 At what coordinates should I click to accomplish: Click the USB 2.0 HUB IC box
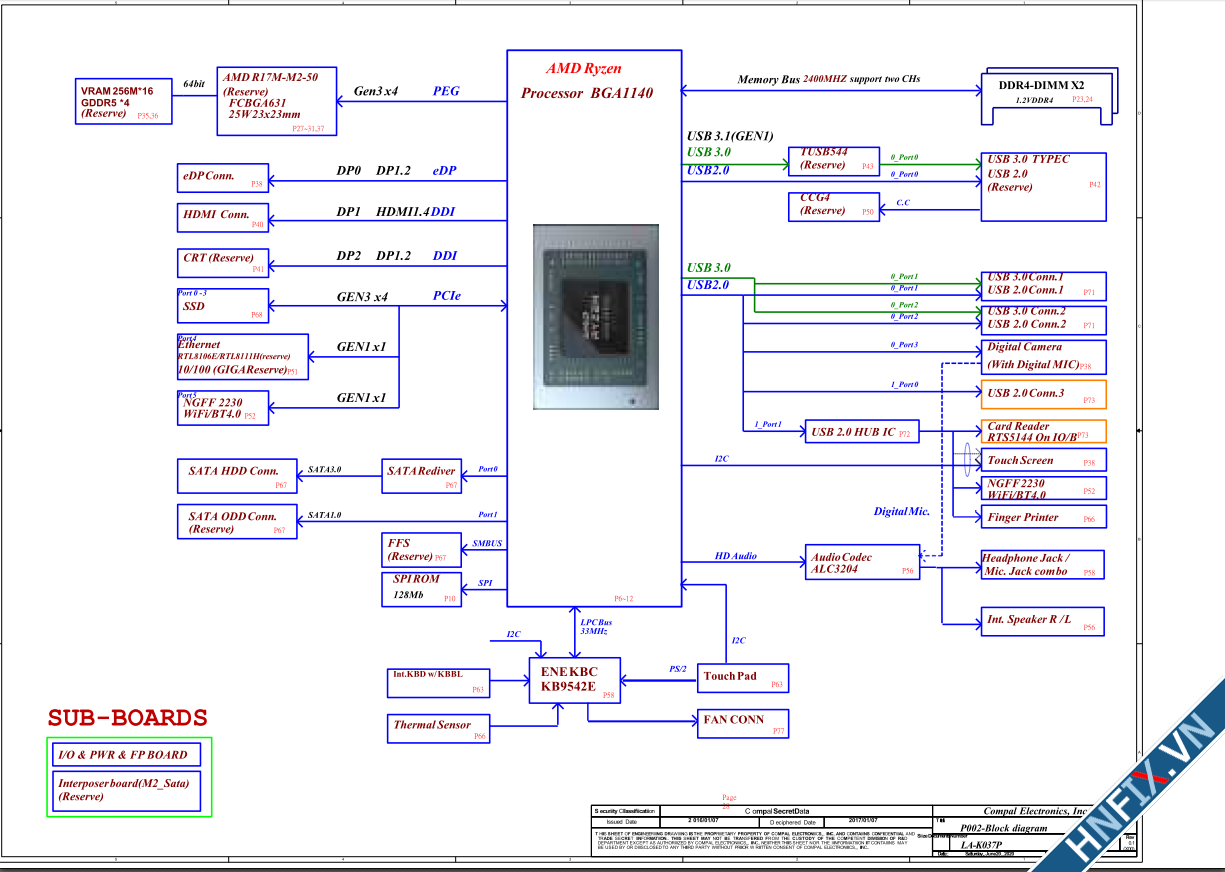[x=862, y=432]
